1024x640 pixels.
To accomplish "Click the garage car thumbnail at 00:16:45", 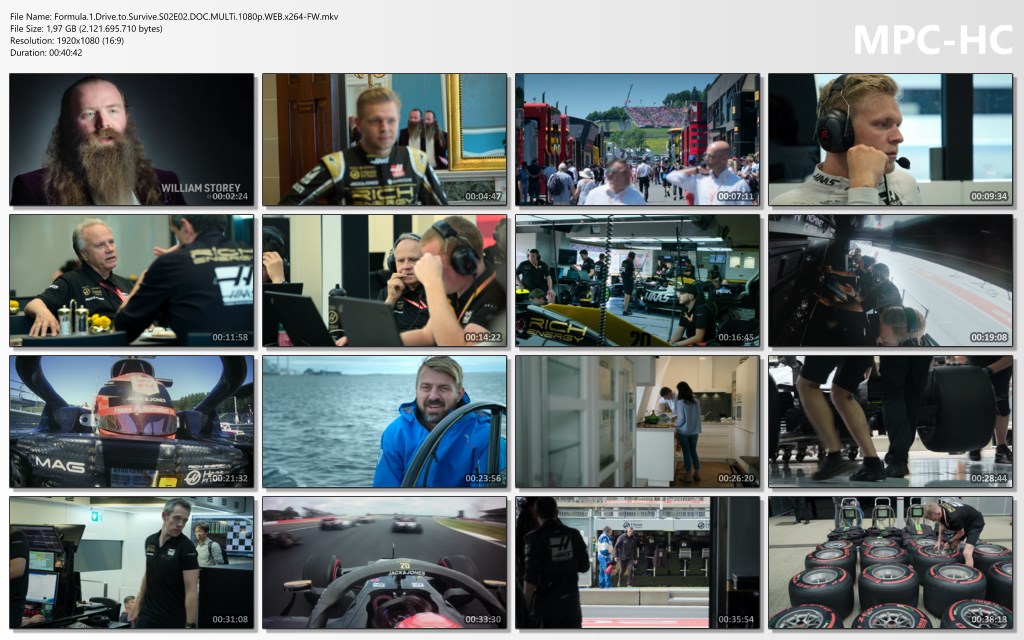I will pos(637,280).
